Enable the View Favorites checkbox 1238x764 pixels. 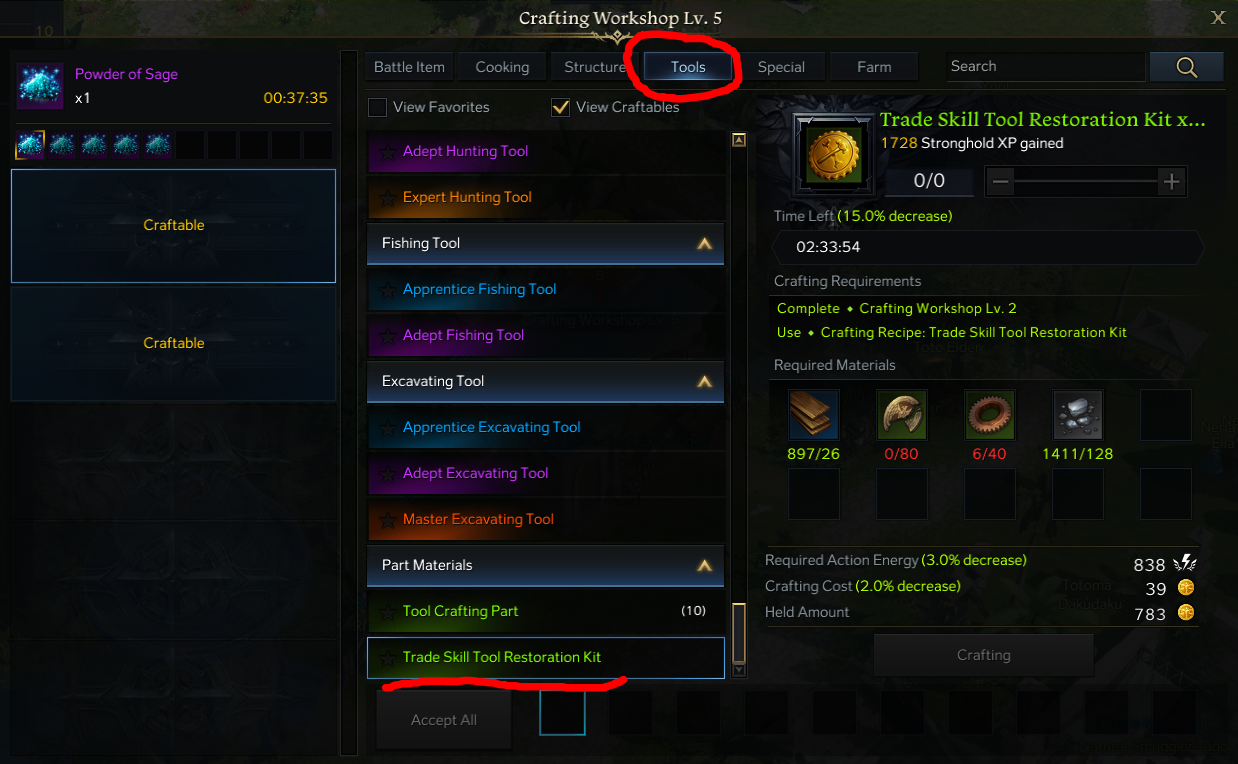coord(378,107)
